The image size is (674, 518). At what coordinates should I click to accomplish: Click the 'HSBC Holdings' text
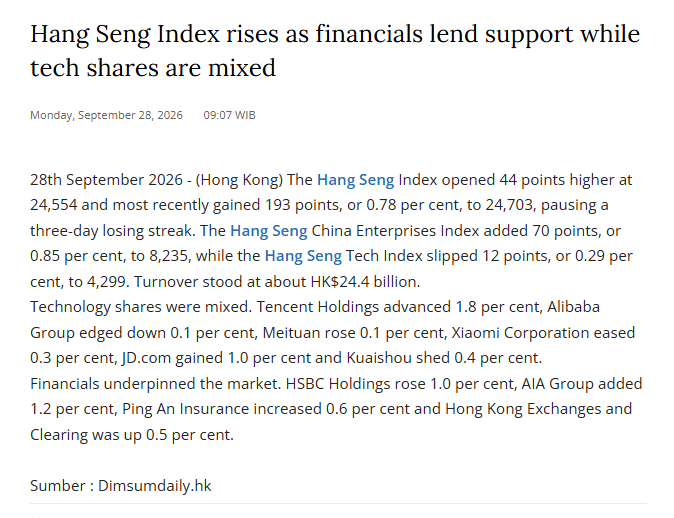click(x=334, y=383)
